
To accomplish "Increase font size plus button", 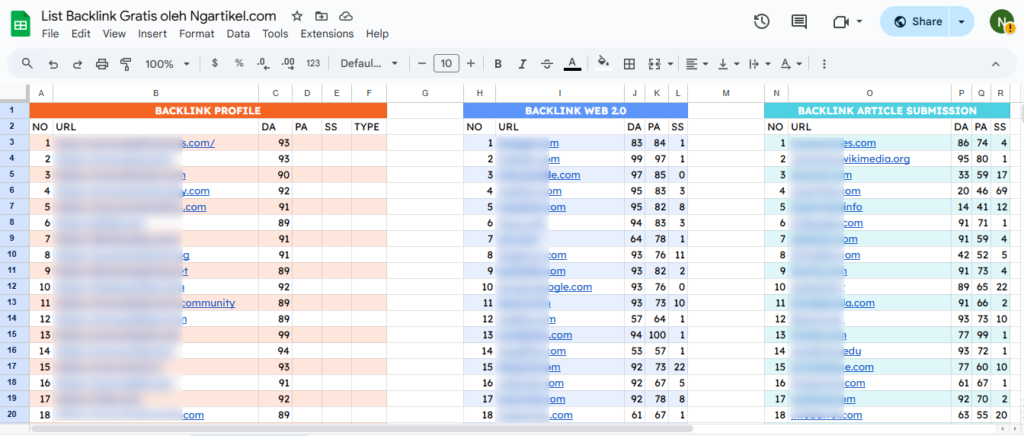I will pyautogui.click(x=471, y=63).
